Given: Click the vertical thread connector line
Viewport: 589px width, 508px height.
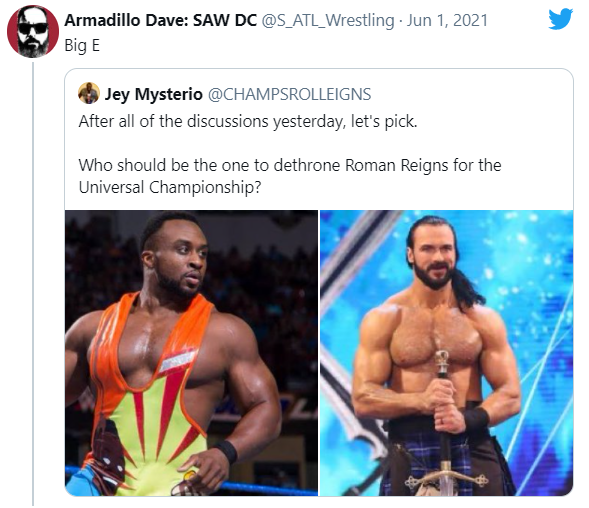Looking at the screenshot, I should [33, 284].
